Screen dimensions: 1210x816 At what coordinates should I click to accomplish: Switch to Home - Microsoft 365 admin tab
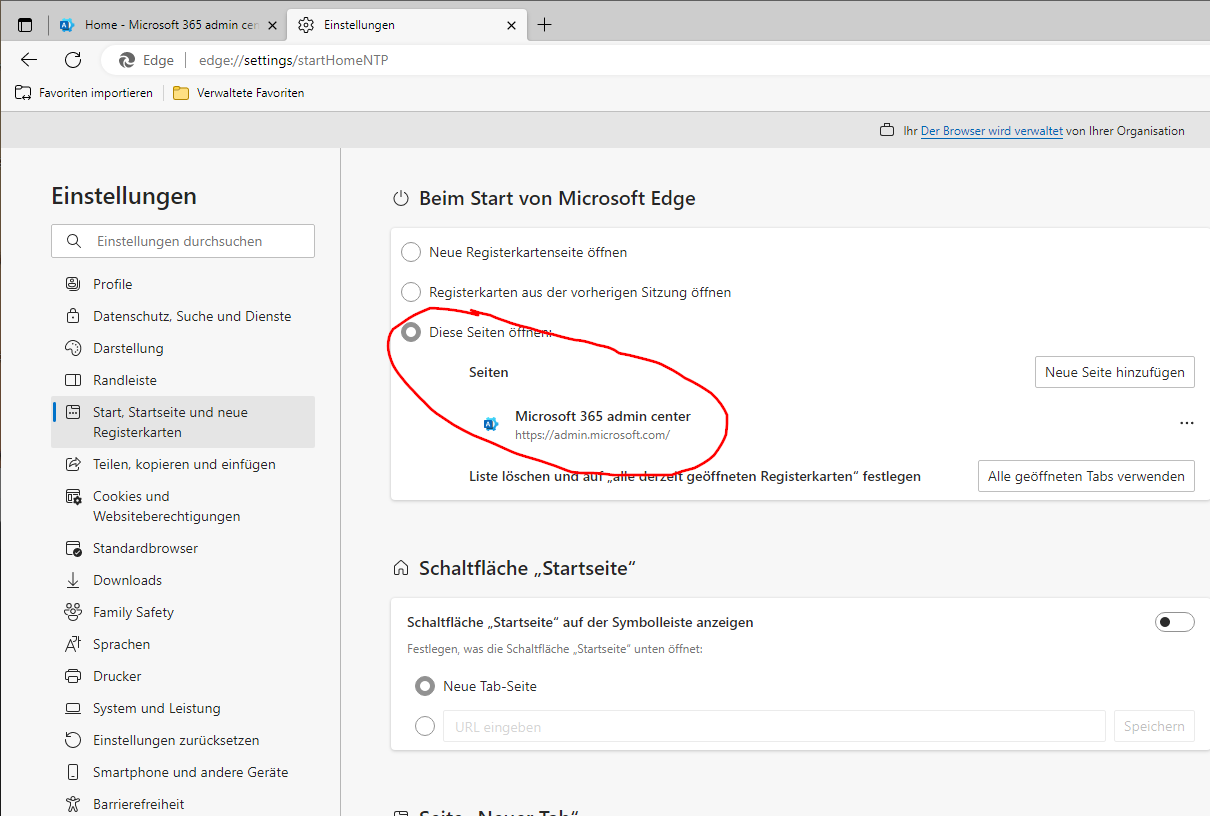(x=168, y=25)
